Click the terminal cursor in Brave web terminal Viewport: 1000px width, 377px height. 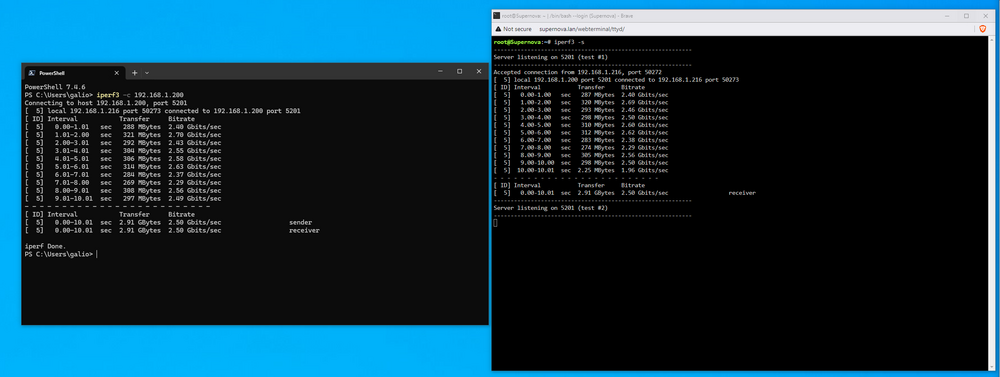point(496,223)
